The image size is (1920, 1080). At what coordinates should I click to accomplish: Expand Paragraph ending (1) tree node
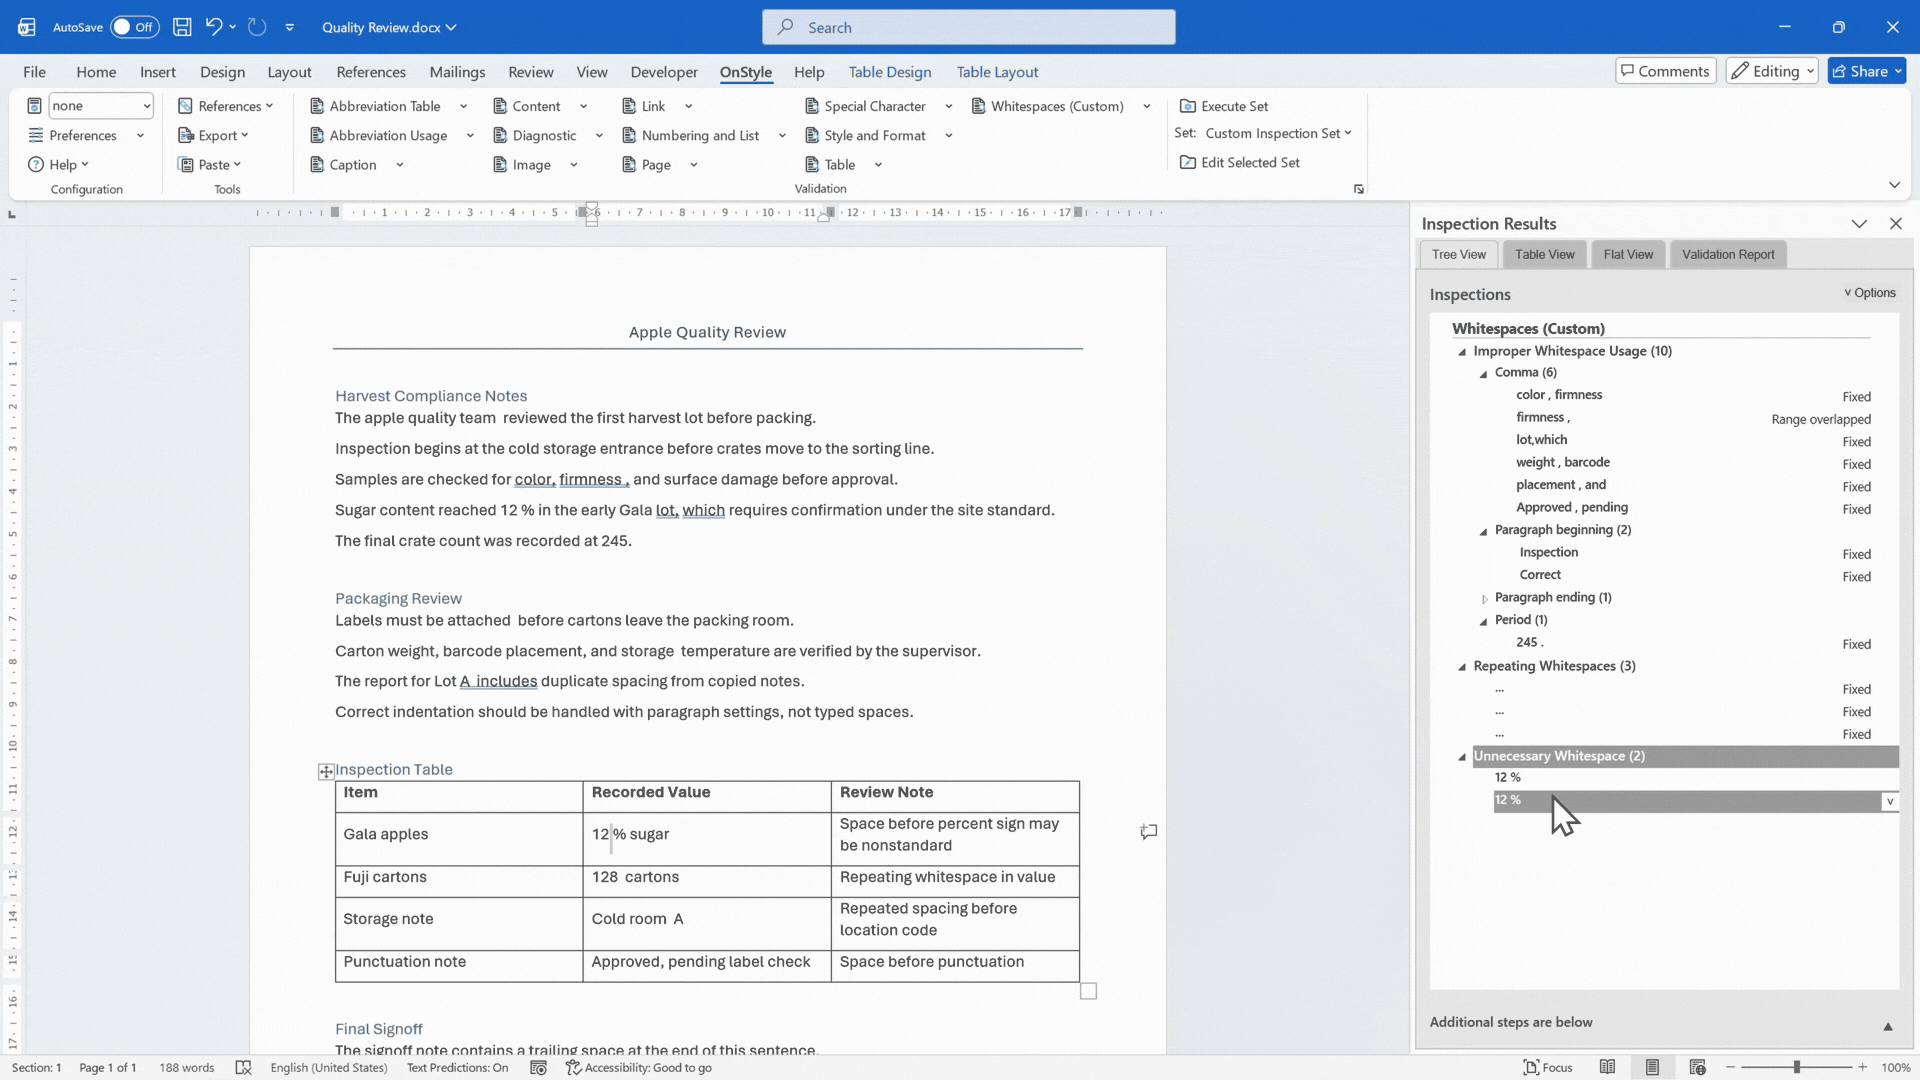[1485, 598]
